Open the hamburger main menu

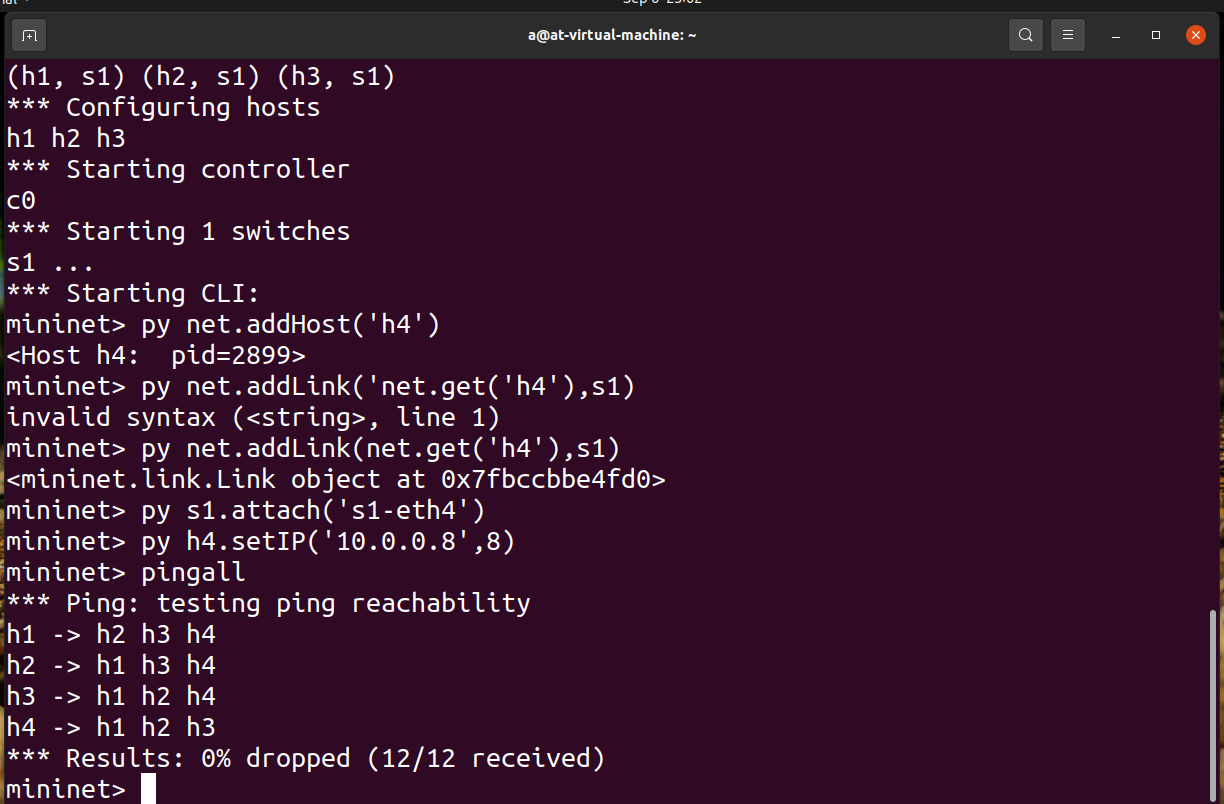click(1068, 35)
